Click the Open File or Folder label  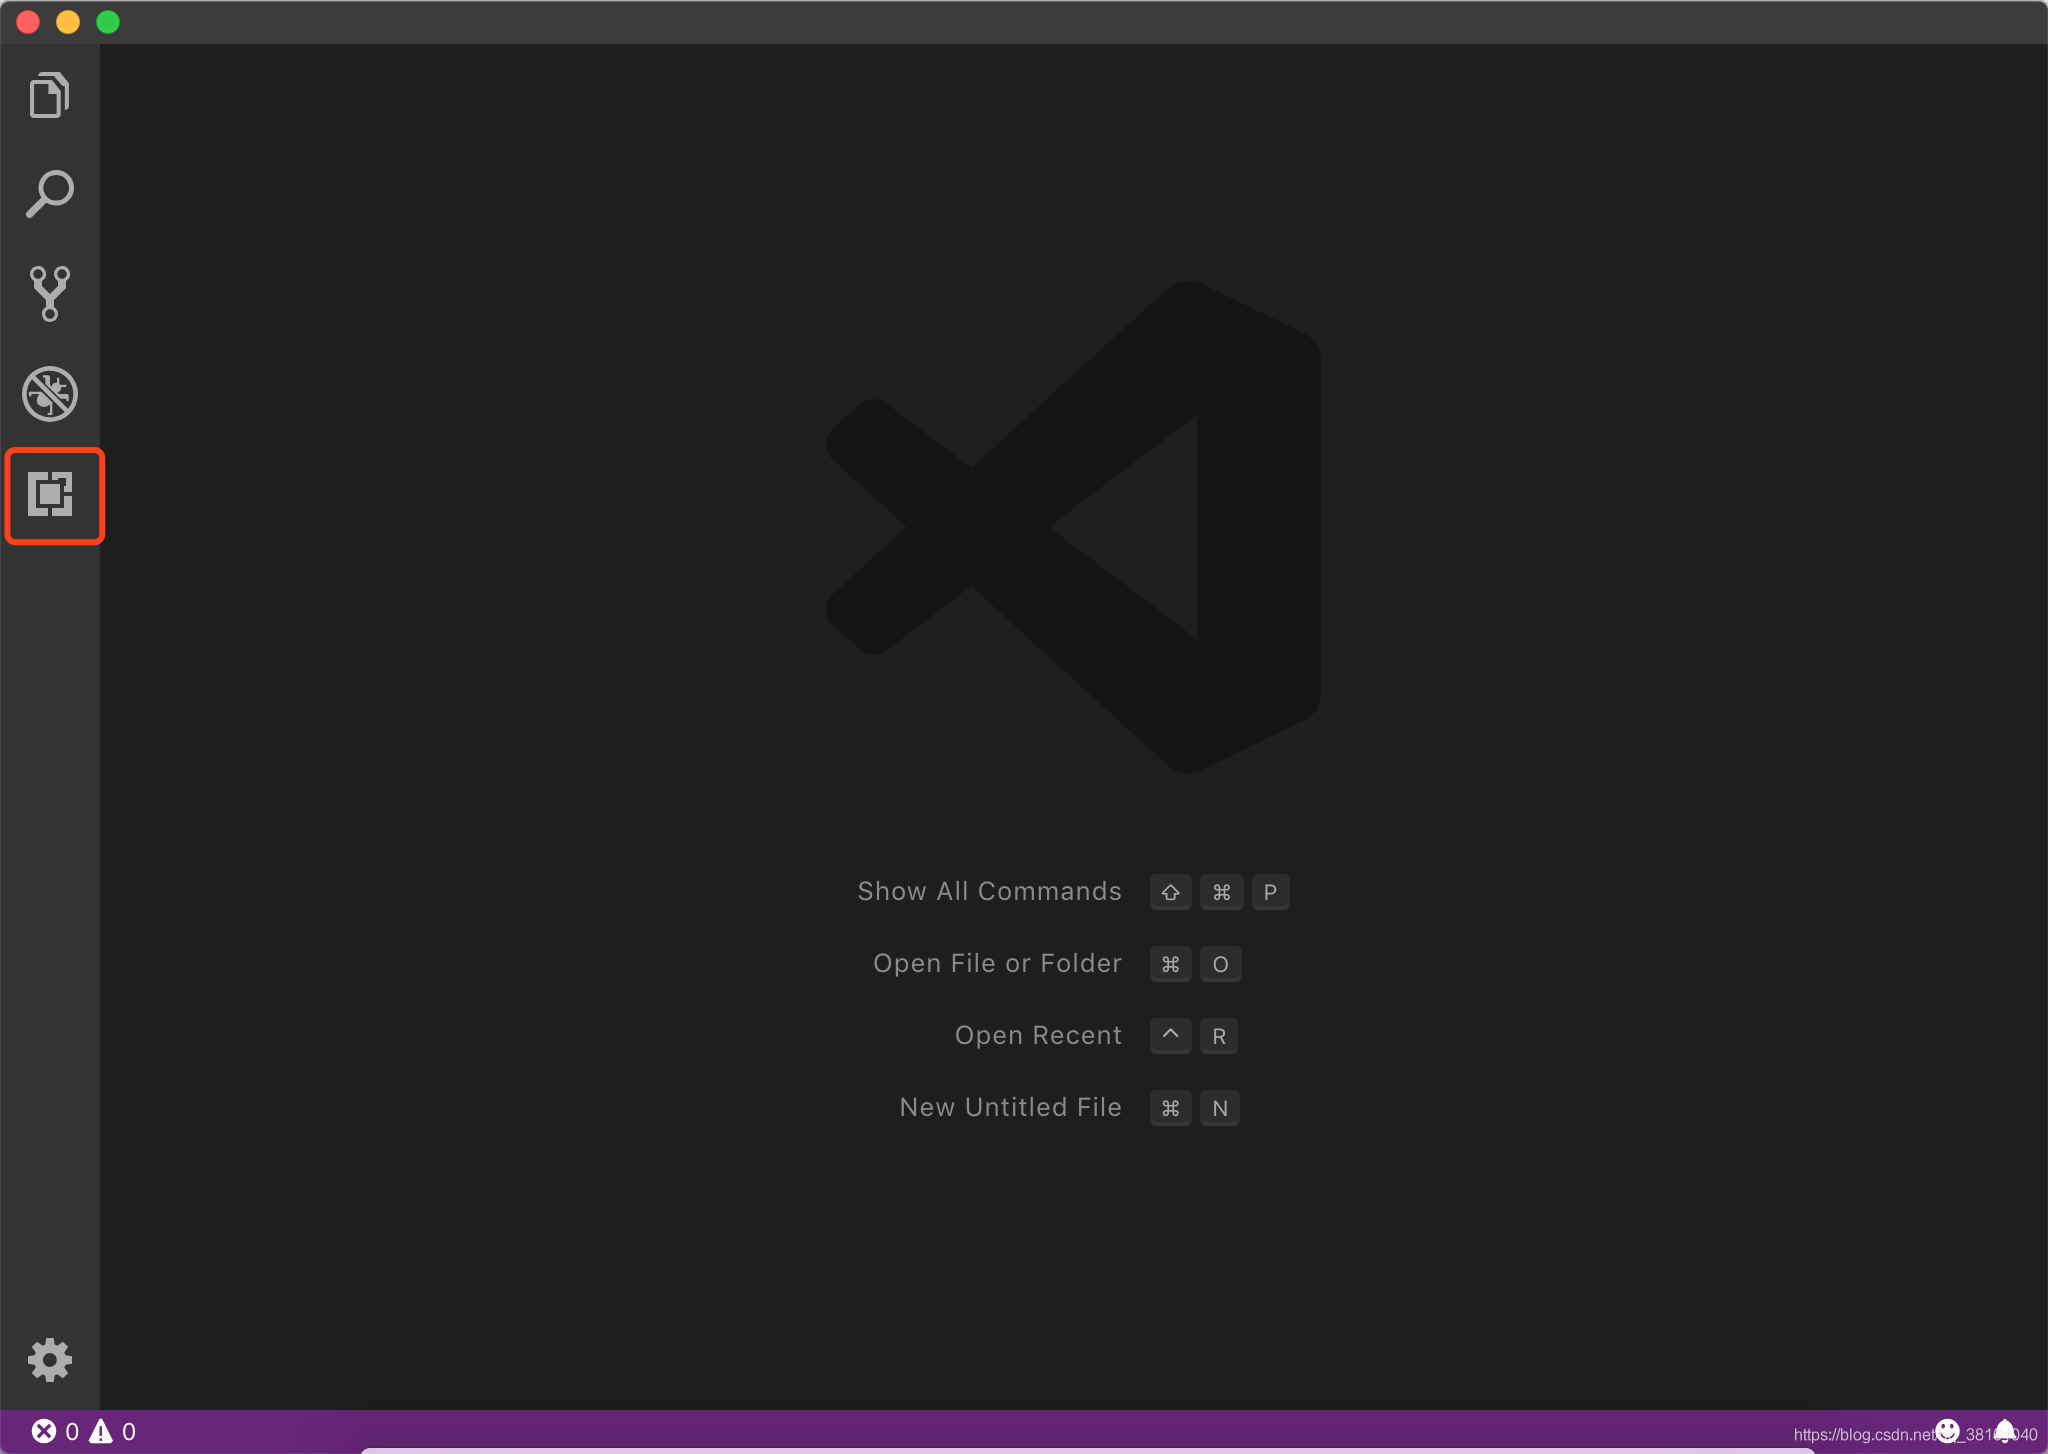pos(997,963)
